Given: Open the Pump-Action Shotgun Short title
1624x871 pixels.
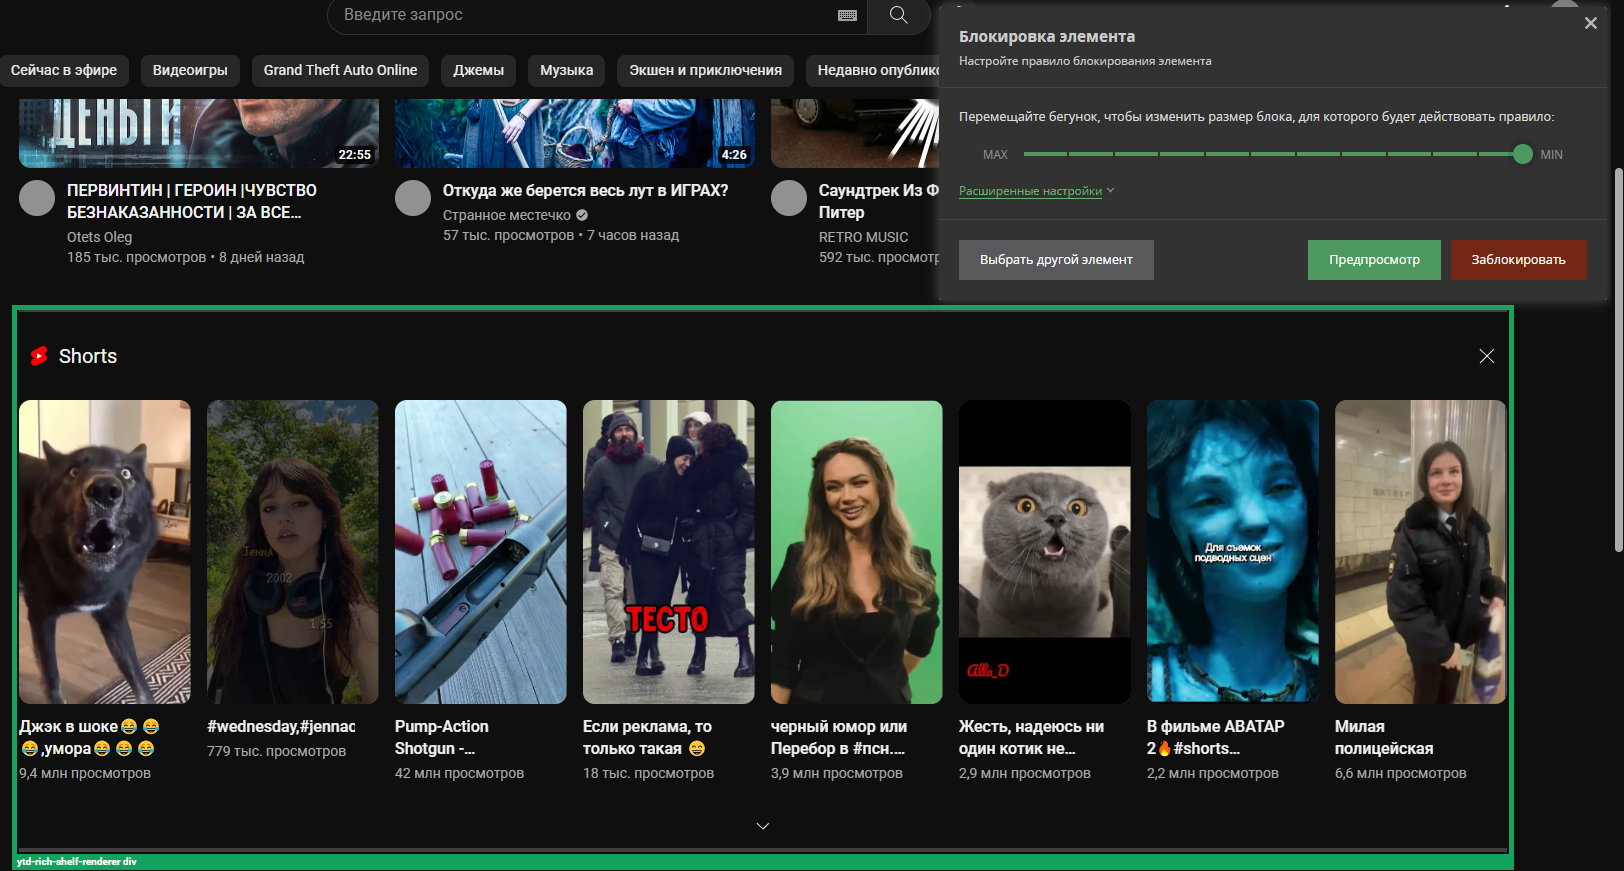Looking at the screenshot, I should (442, 737).
